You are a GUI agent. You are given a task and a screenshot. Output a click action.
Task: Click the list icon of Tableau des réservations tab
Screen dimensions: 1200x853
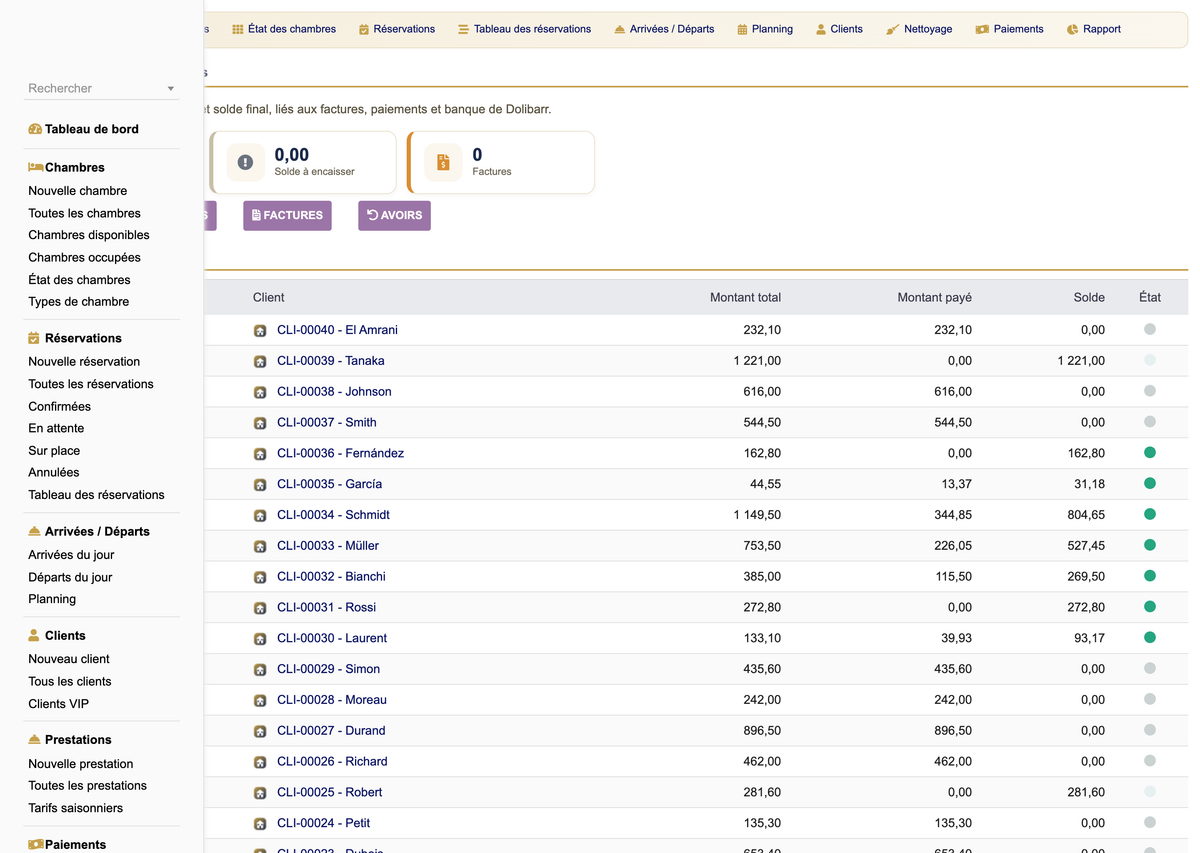[x=464, y=29]
